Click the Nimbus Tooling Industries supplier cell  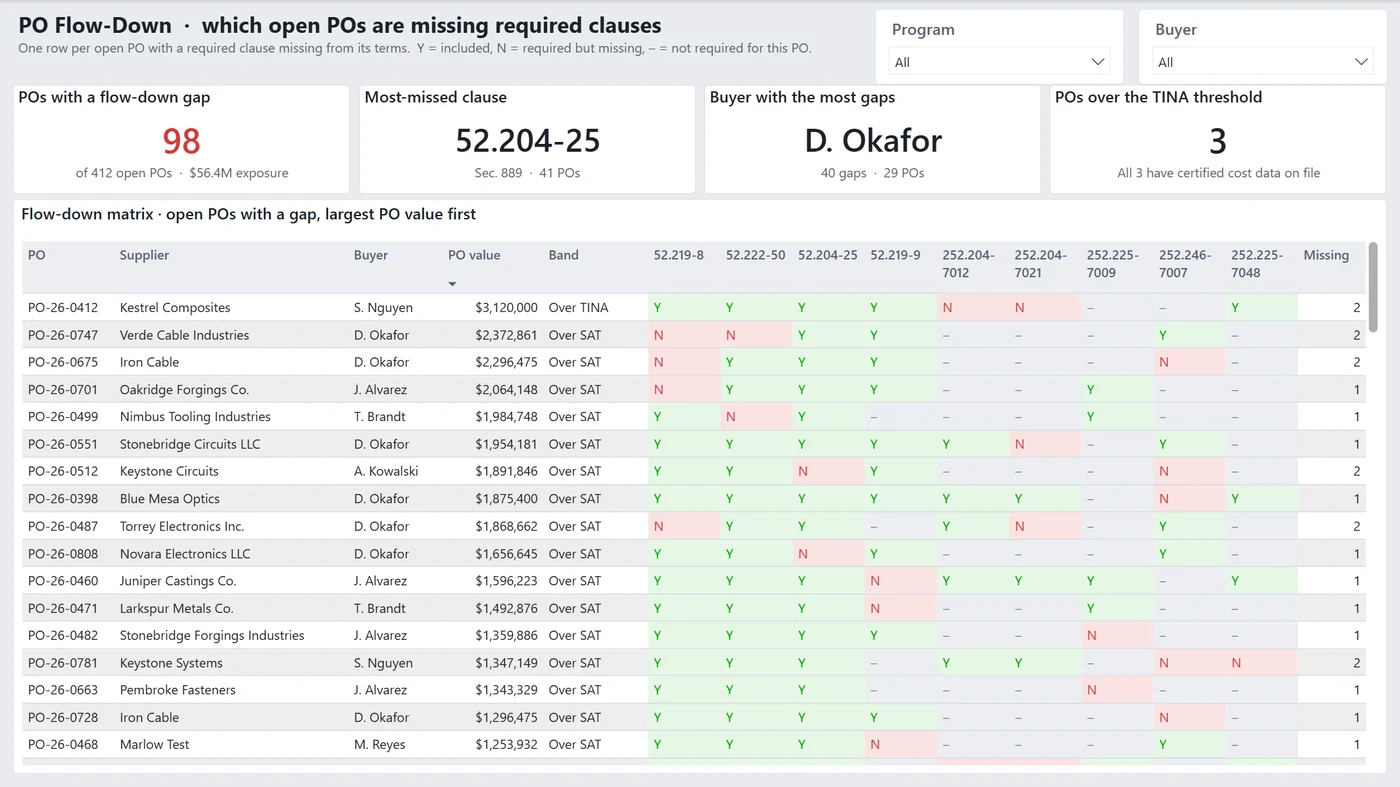coord(195,417)
